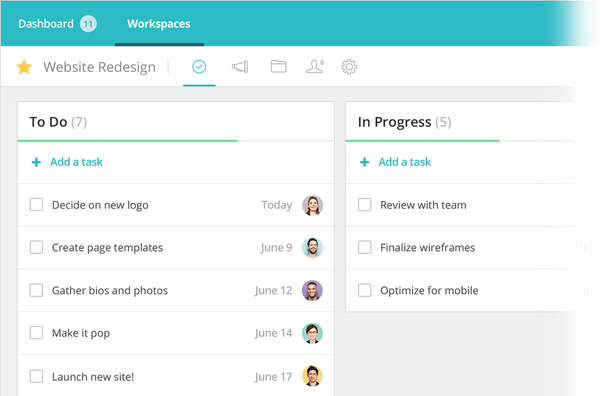Click the In Progress green progress bar

pos(422,141)
